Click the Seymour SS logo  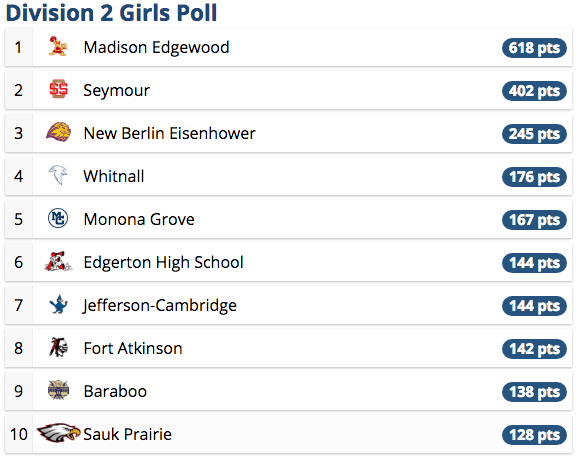(58, 89)
